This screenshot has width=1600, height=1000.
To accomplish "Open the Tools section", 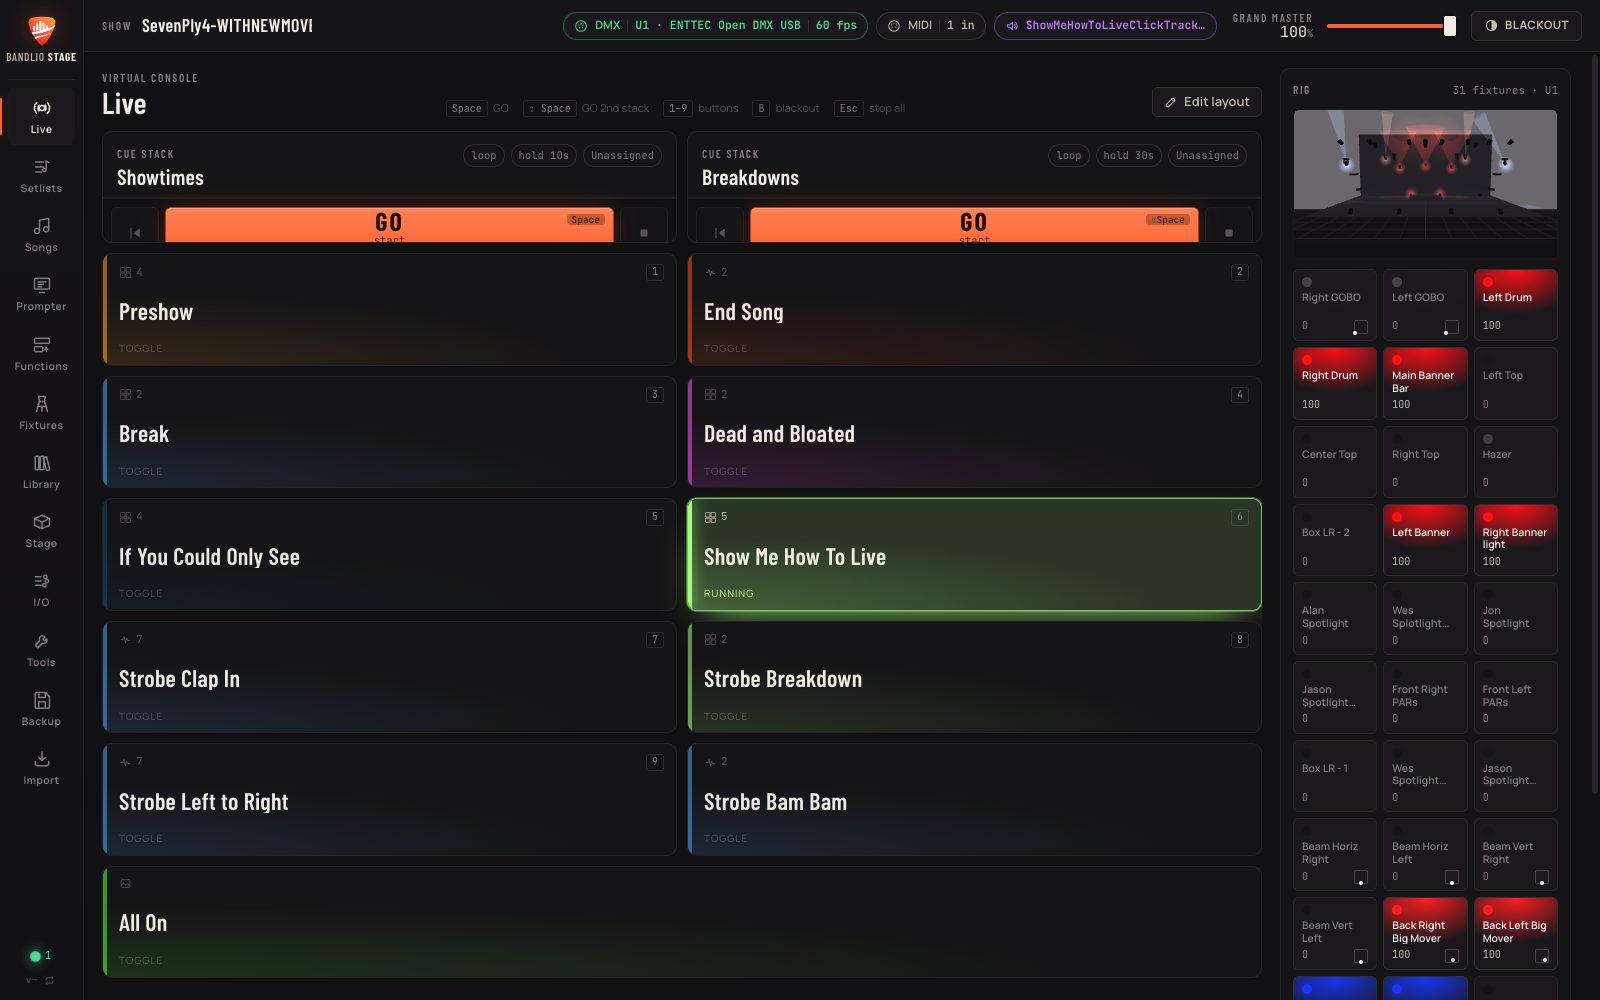I will click(x=41, y=650).
